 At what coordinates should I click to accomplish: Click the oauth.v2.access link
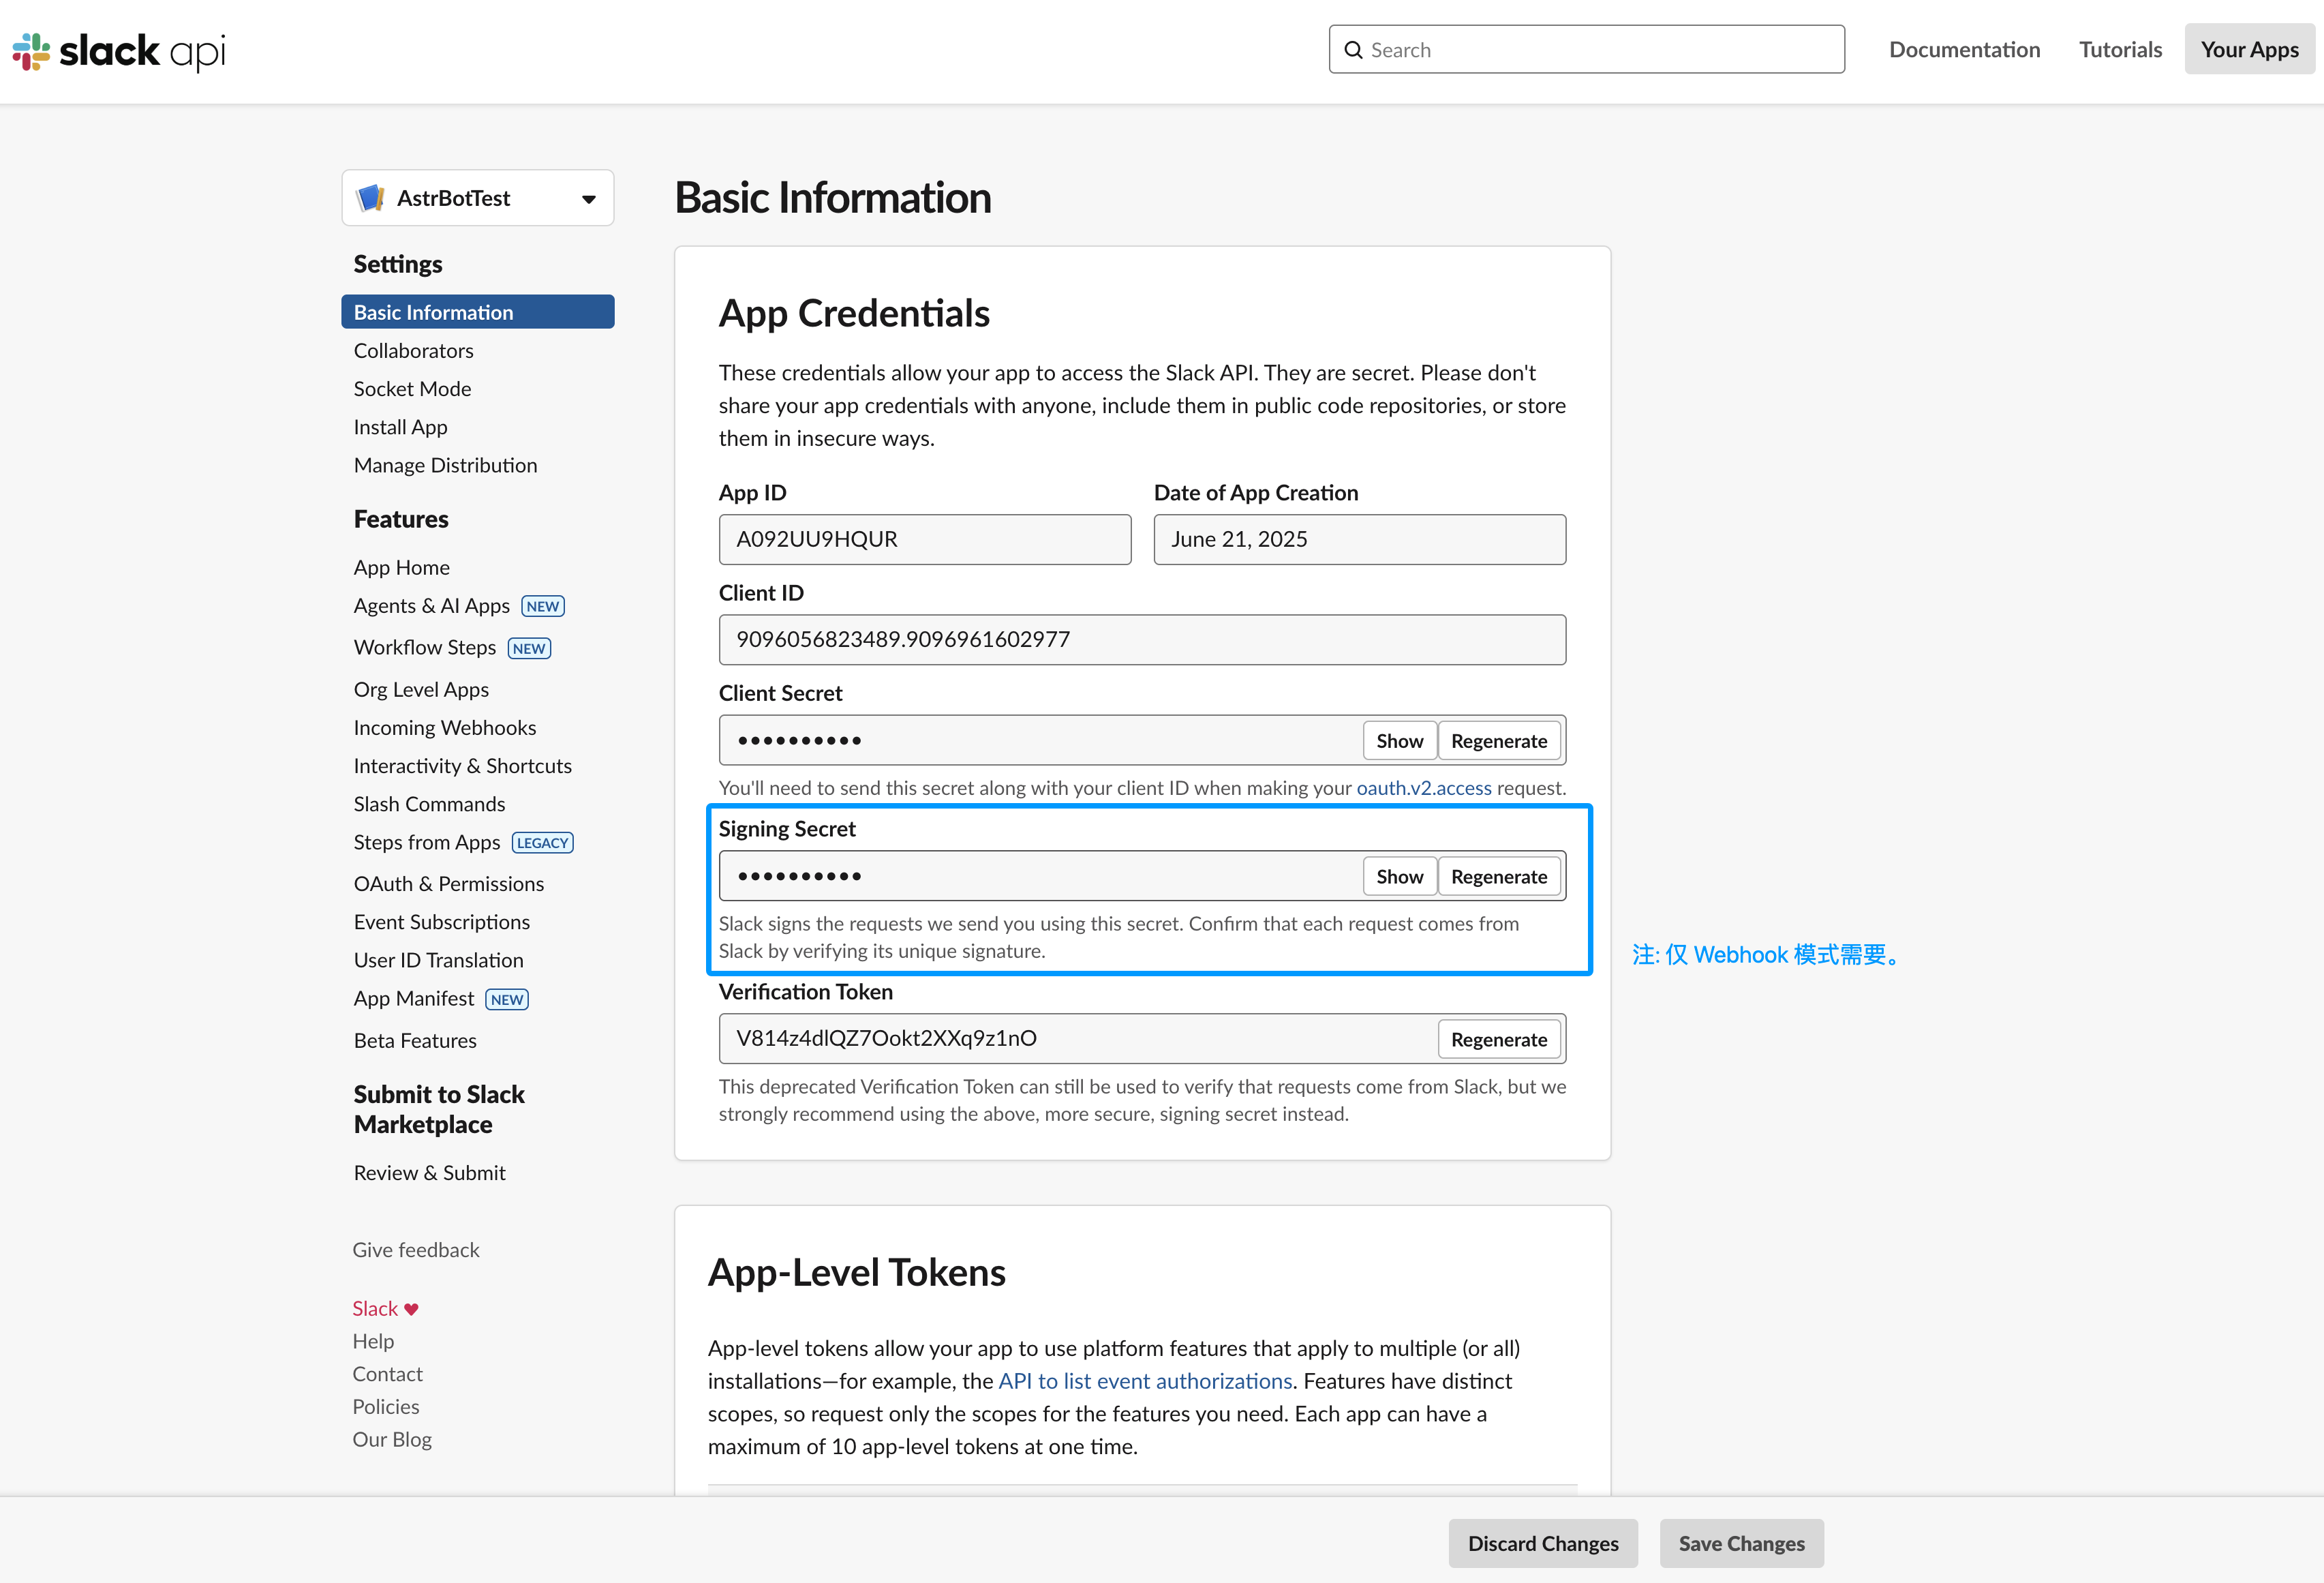click(1423, 788)
